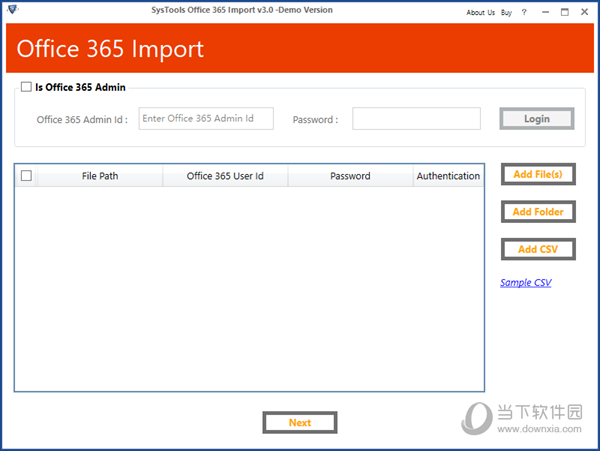This screenshot has width=600, height=451.
Task: Click the Add File(s) button
Action: pyautogui.click(x=538, y=174)
